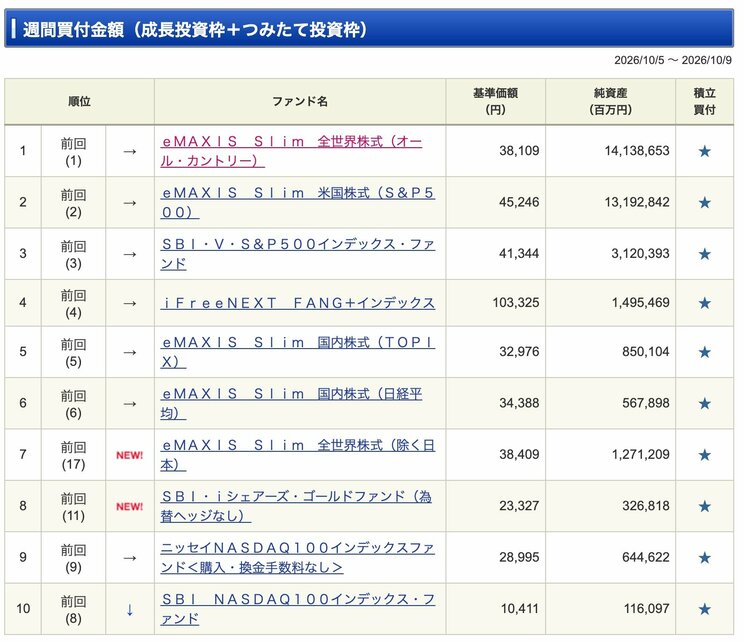Click base price value 41,344

tap(519, 253)
